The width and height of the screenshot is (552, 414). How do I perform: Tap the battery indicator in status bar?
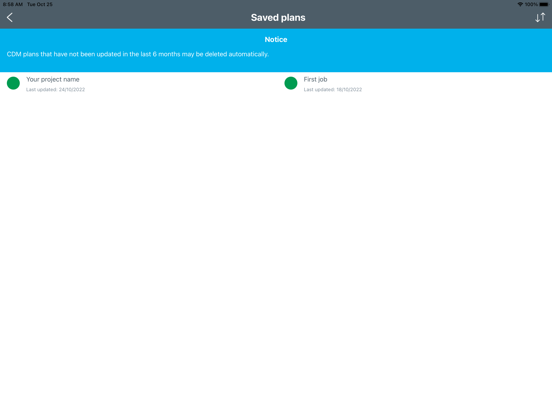(x=544, y=4)
